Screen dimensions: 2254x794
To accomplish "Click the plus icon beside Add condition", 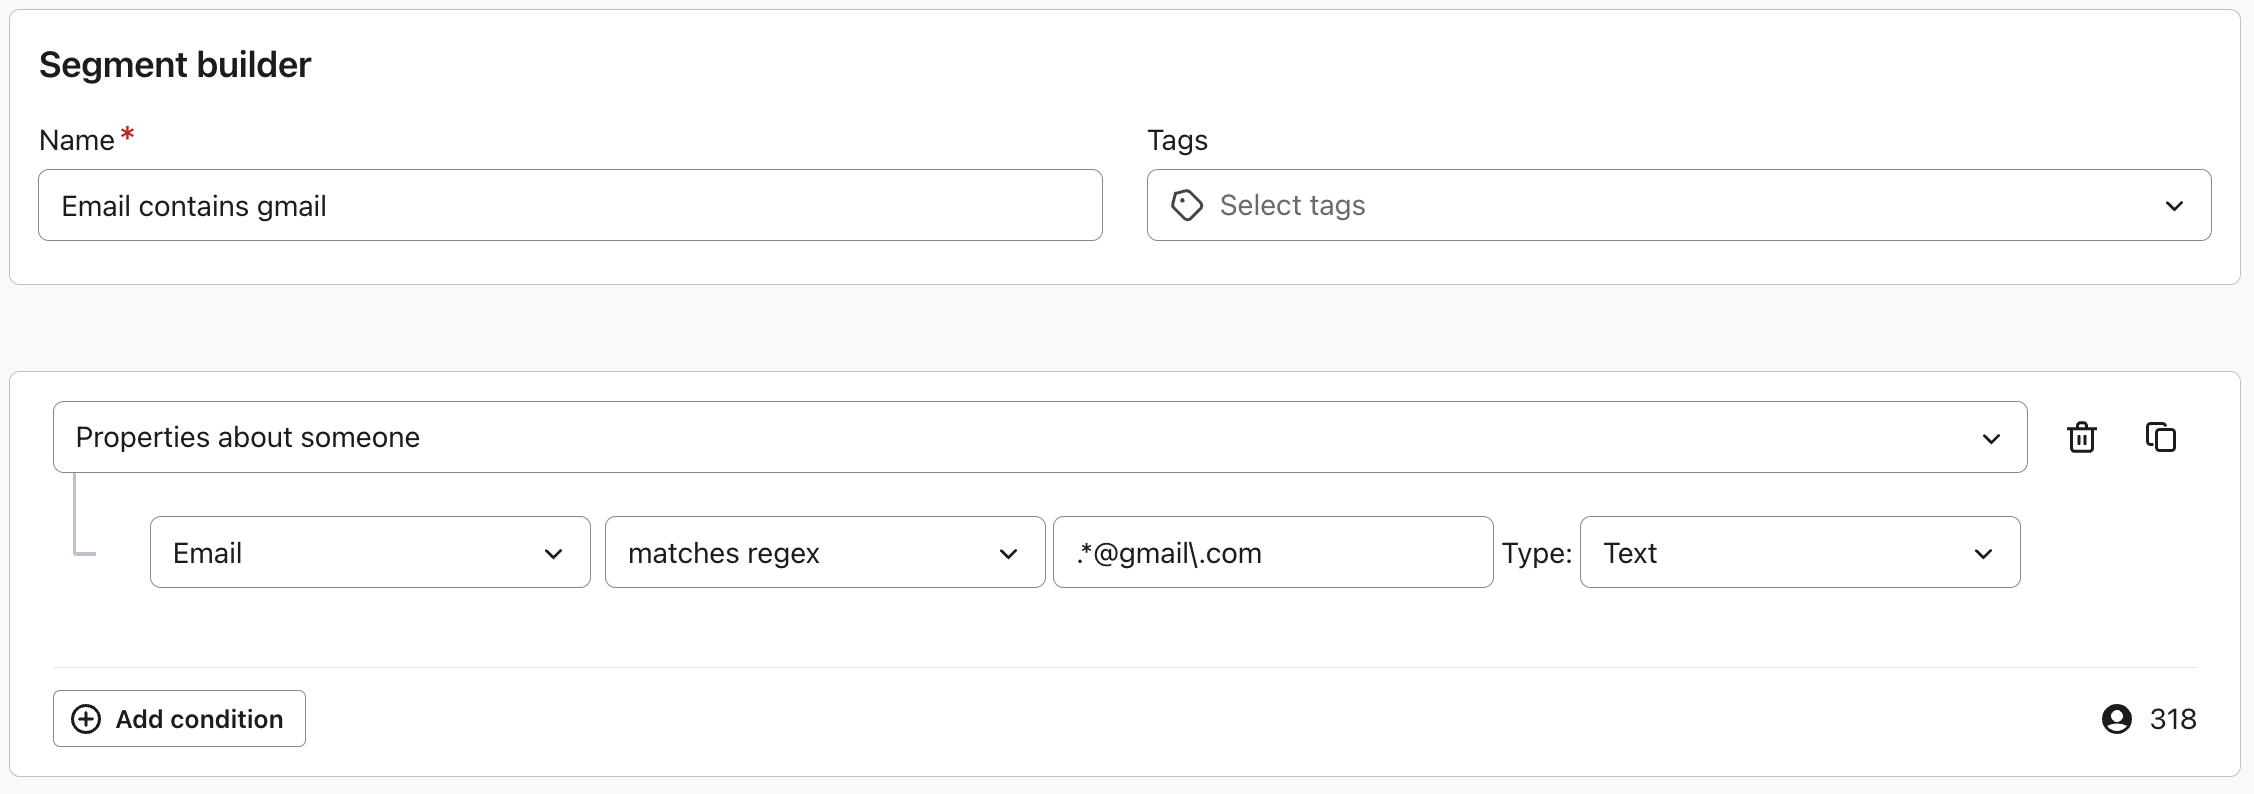I will point(86,719).
